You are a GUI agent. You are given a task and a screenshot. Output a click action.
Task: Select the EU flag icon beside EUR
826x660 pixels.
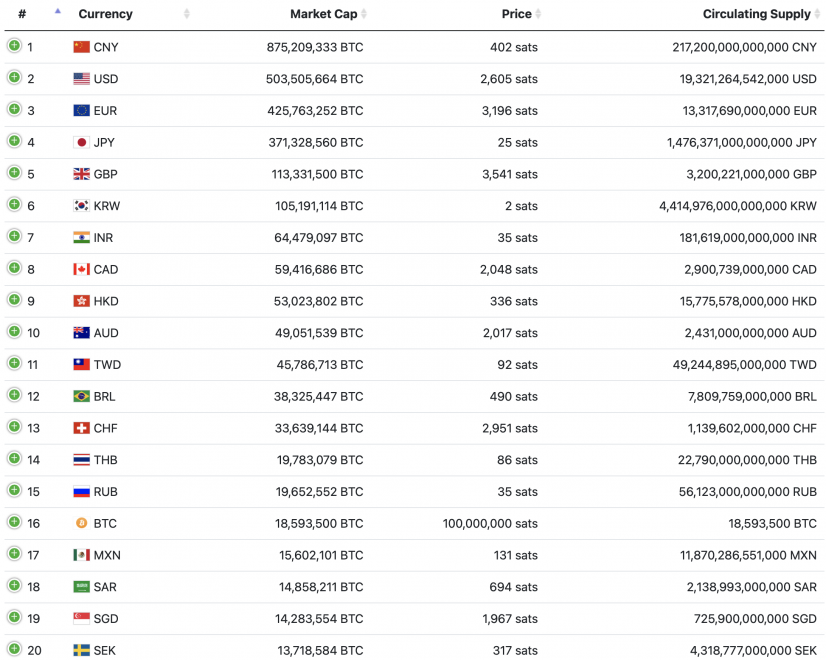(x=80, y=110)
